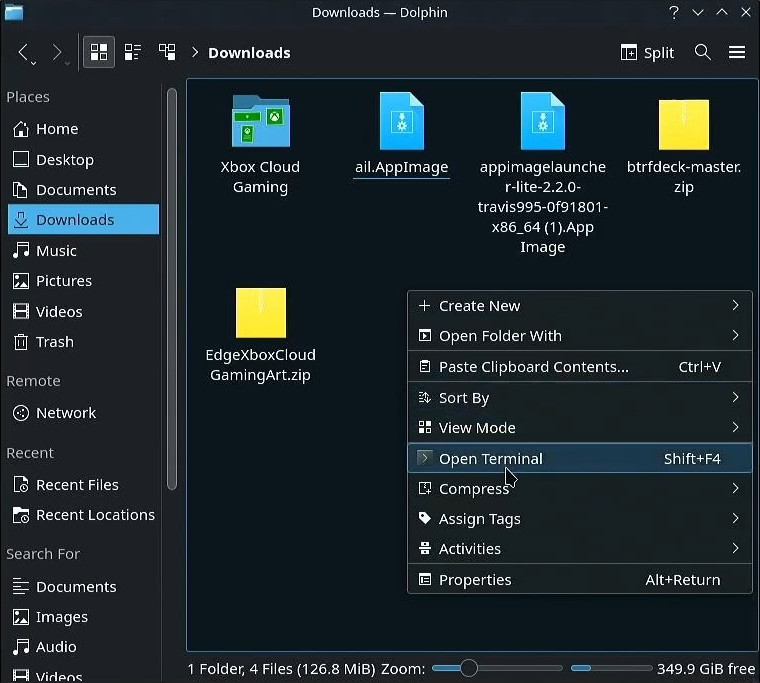Click the btrfdeck-master.zip file name
Screen dimensions: 760x683
pyautogui.click(x=683, y=177)
